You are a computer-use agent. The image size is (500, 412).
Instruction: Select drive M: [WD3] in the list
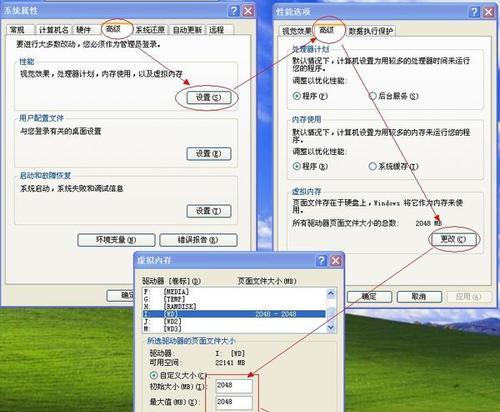(x=234, y=329)
